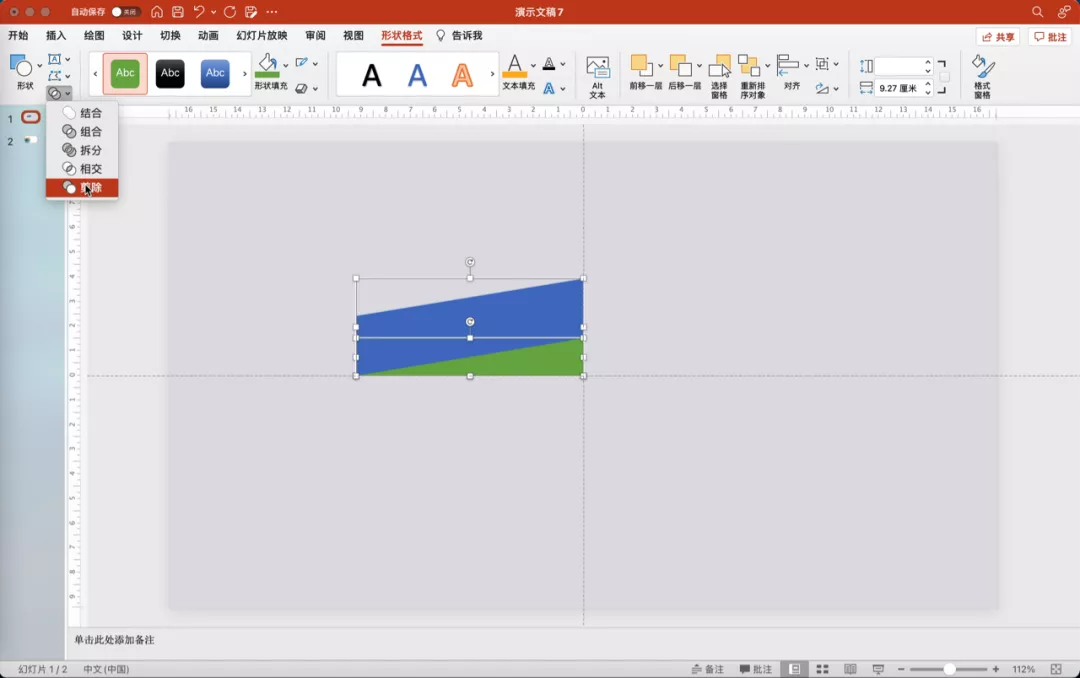Choose 相交 (Intersect) from merge menu
This screenshot has width=1080, height=678.
(82, 169)
